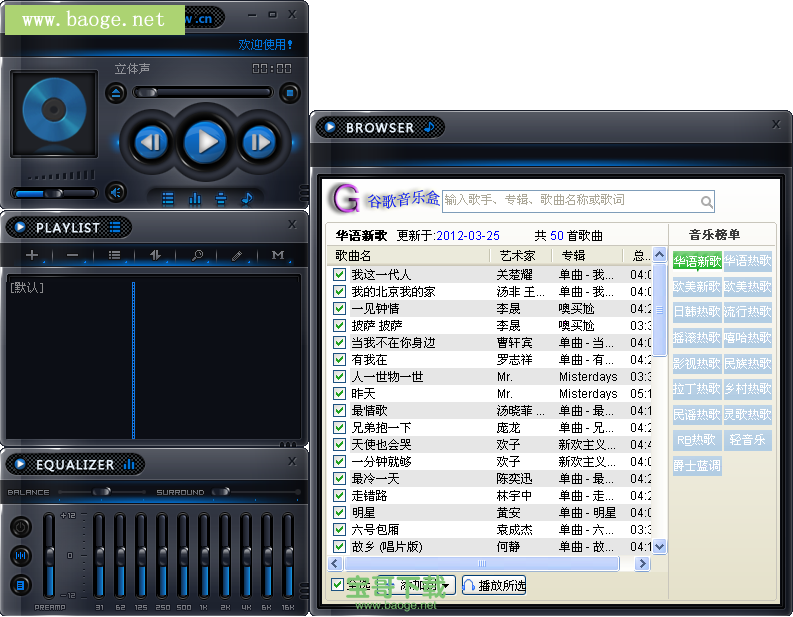
Task: Uncheck the song 天使也会哭
Action: pyautogui.click(x=339, y=445)
